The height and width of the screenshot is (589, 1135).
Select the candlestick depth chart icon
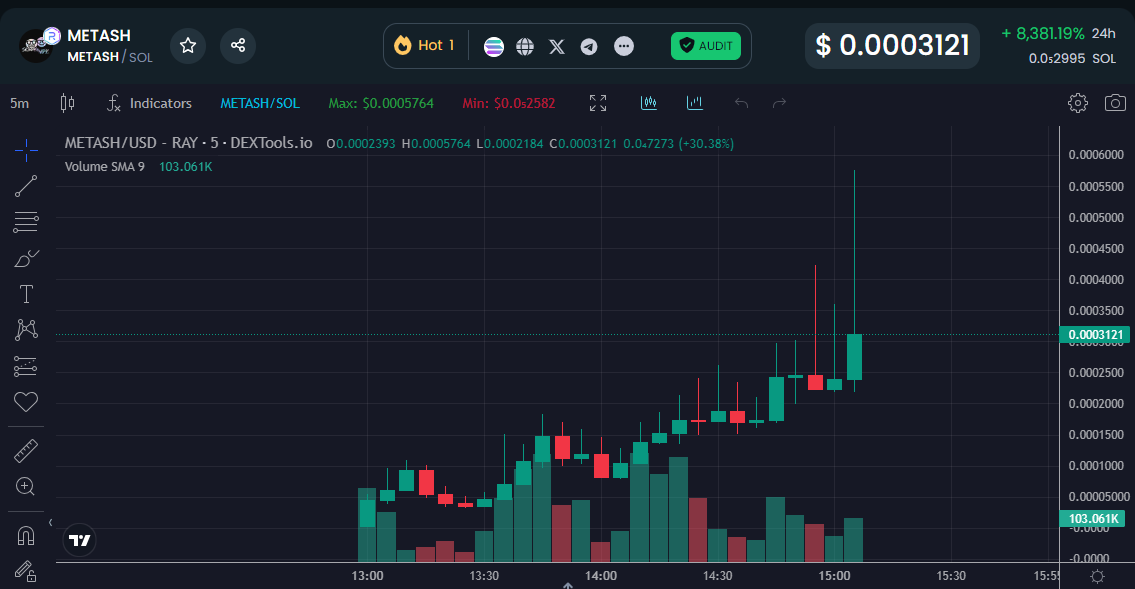coord(649,103)
